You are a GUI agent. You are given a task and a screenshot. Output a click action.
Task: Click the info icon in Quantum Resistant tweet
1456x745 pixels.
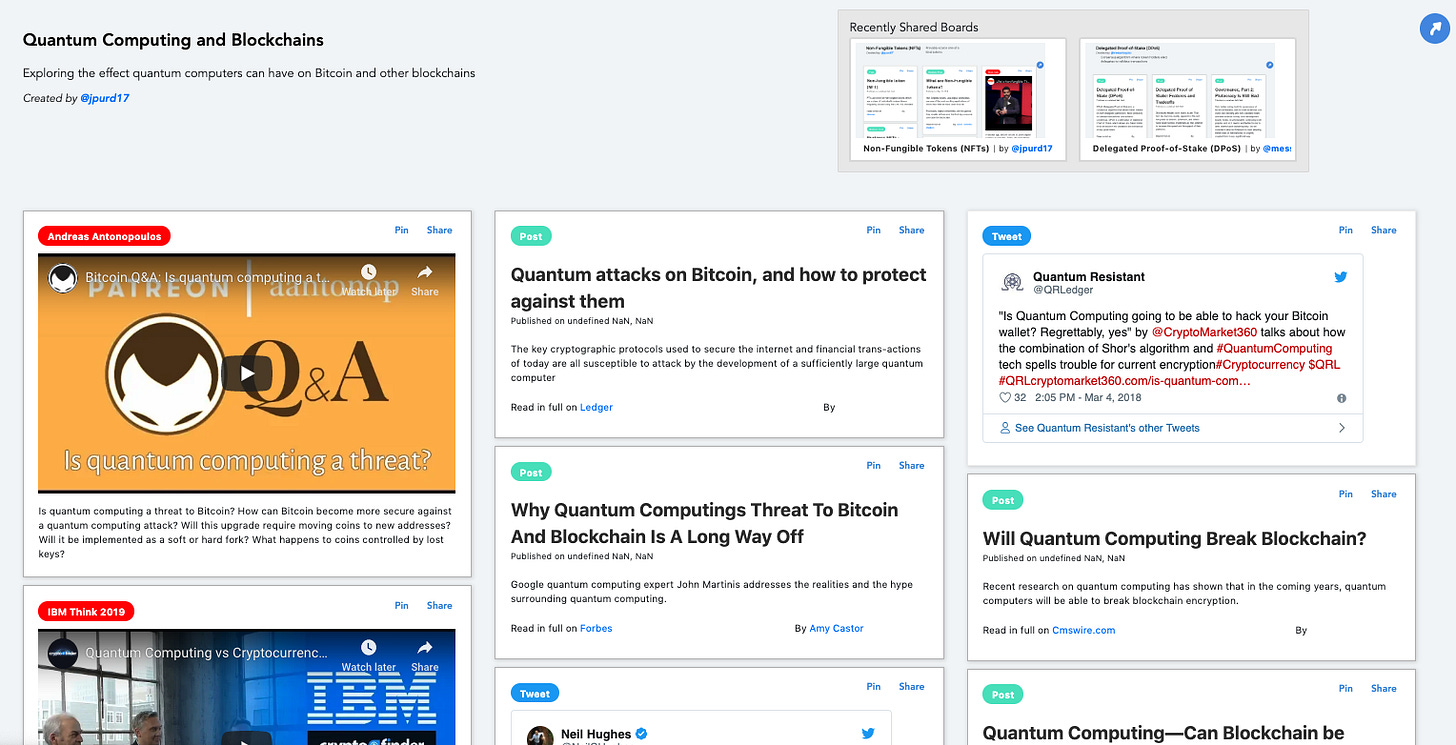click(x=1341, y=398)
